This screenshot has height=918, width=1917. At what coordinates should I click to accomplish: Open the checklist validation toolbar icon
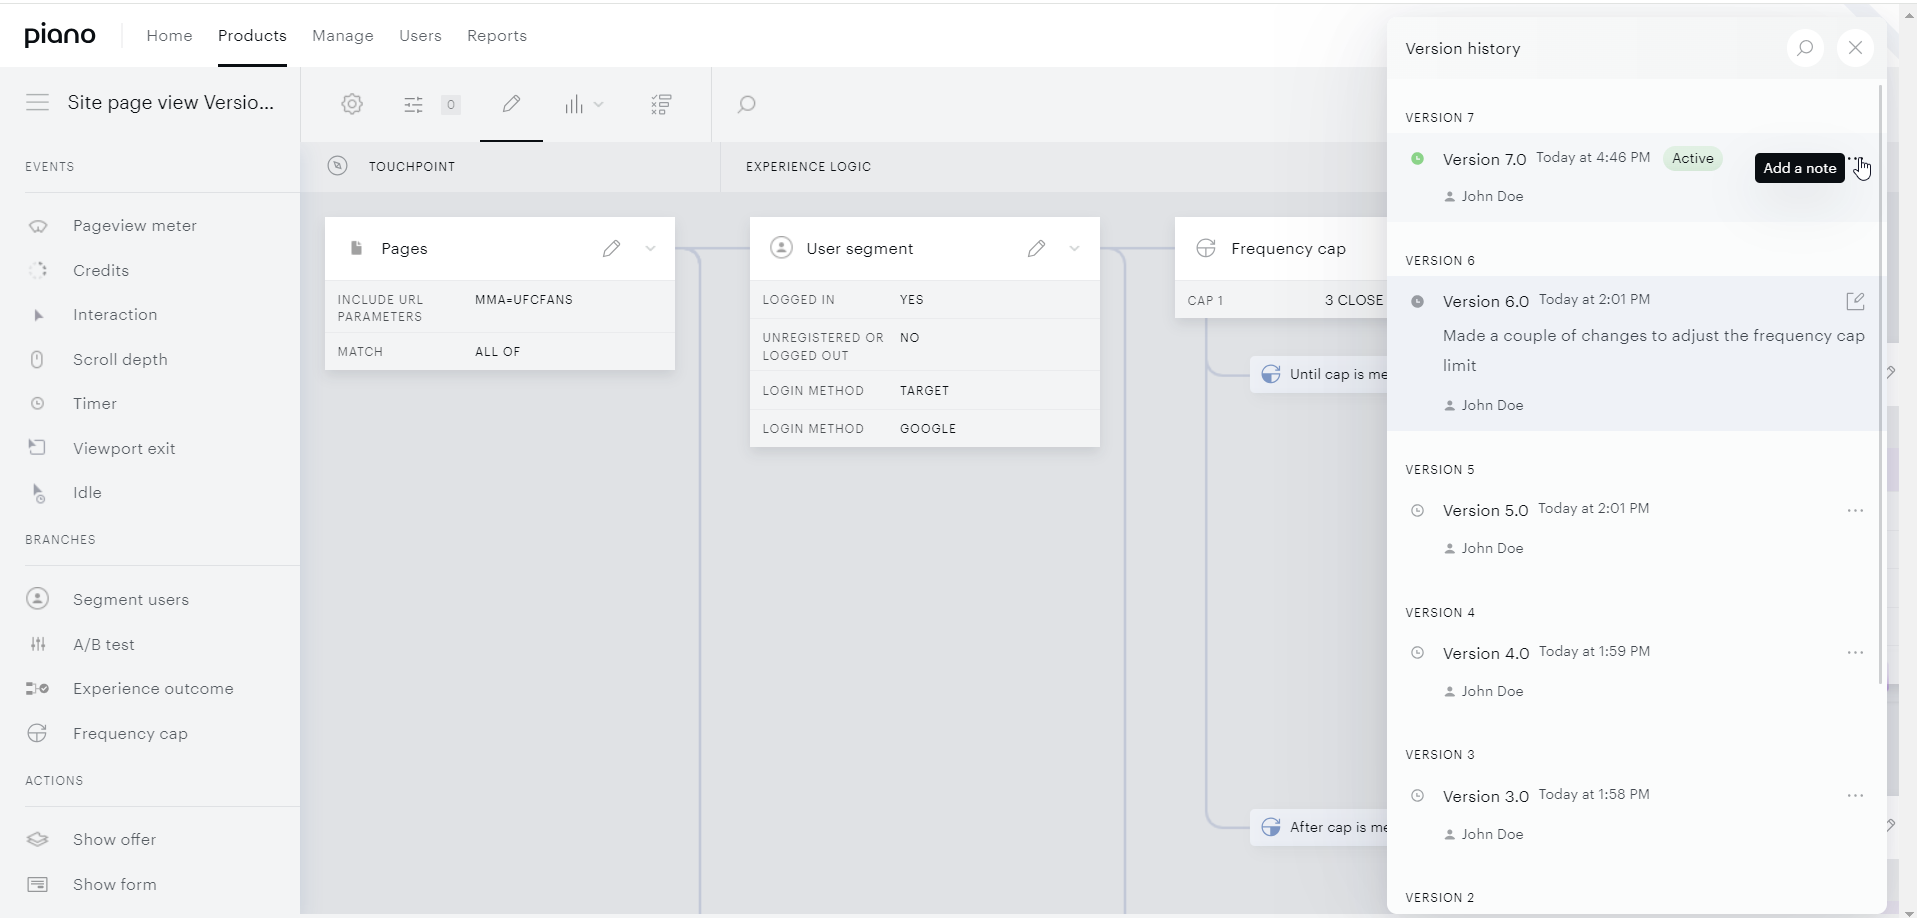(x=661, y=104)
